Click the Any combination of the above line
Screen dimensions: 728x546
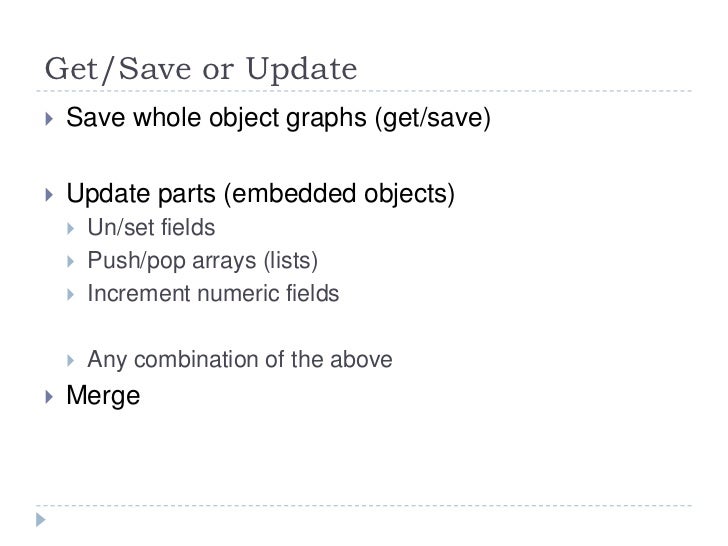[240, 360]
